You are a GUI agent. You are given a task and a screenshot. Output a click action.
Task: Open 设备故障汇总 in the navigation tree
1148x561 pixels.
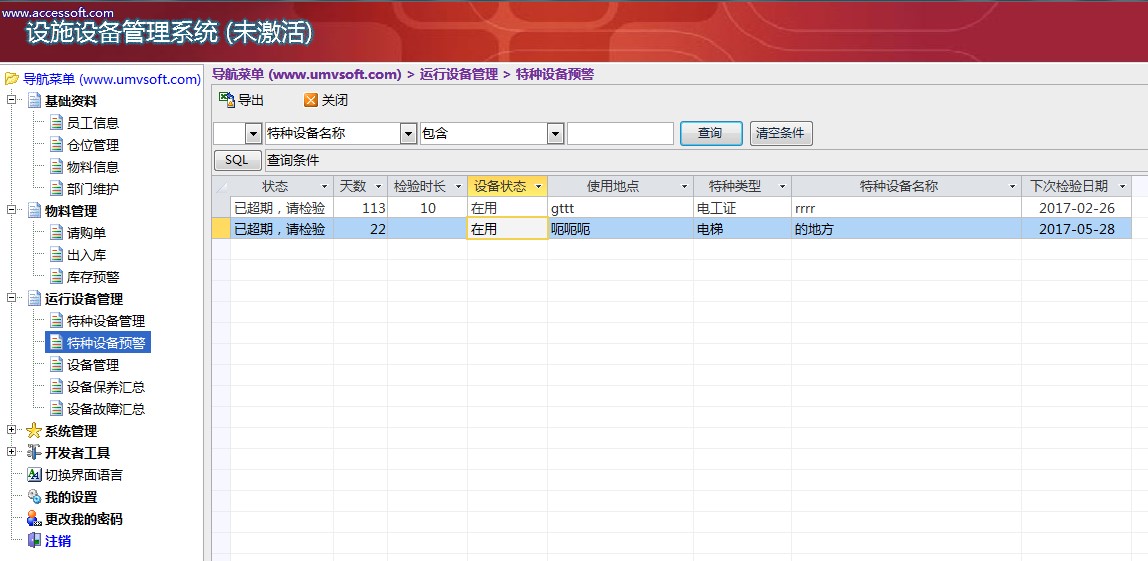coord(106,409)
